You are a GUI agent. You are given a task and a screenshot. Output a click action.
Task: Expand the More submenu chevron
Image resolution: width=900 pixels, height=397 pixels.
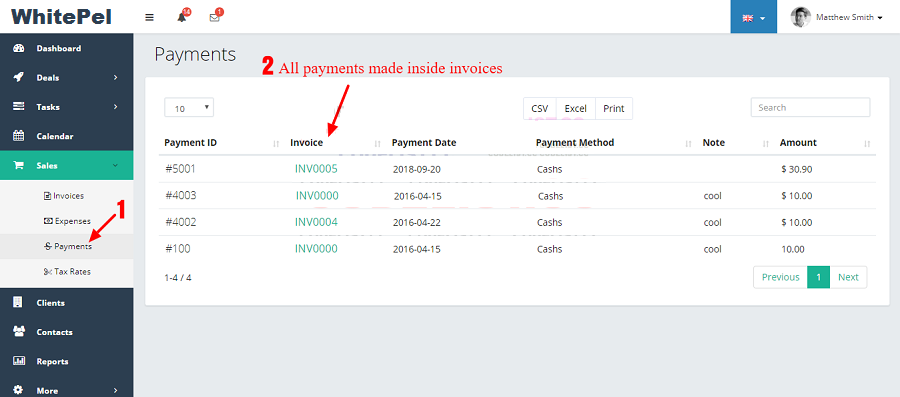tap(115, 390)
